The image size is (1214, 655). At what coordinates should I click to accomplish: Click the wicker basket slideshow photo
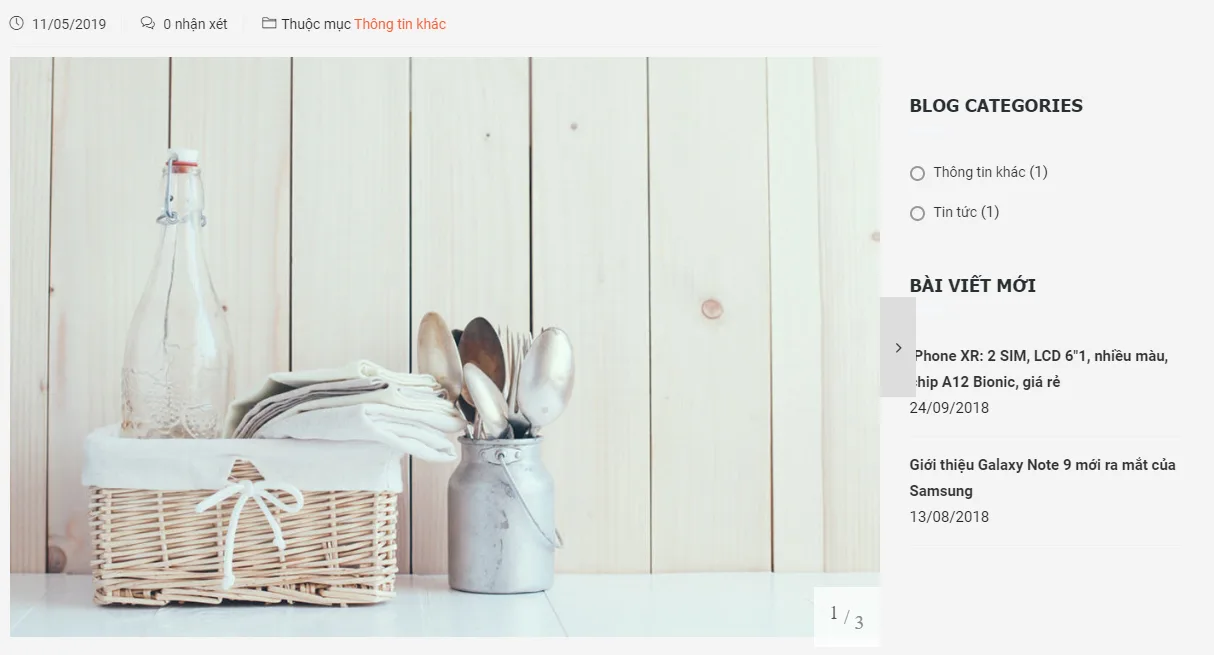click(445, 346)
